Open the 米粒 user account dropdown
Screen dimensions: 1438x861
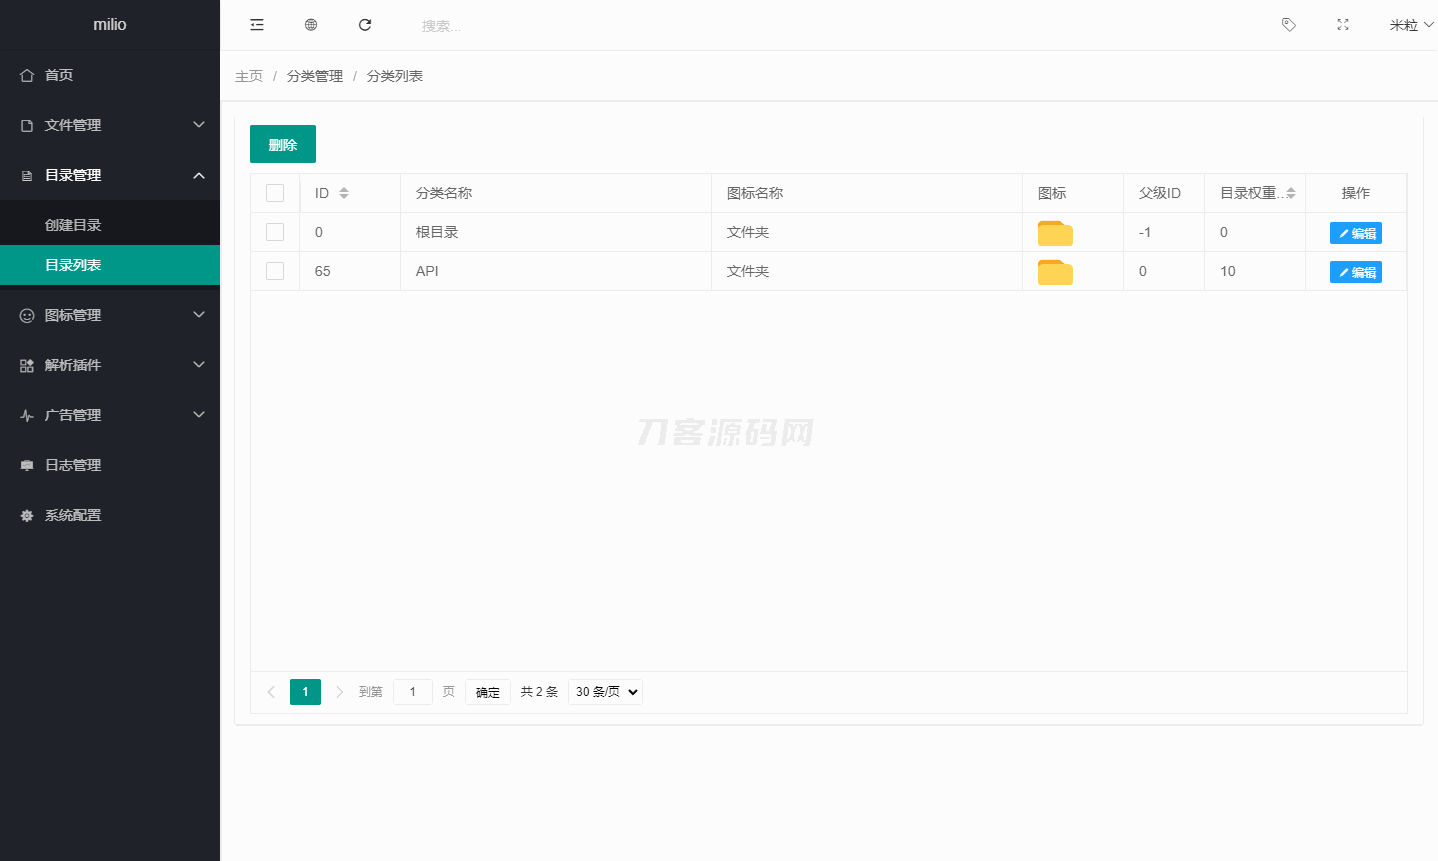(x=1410, y=25)
